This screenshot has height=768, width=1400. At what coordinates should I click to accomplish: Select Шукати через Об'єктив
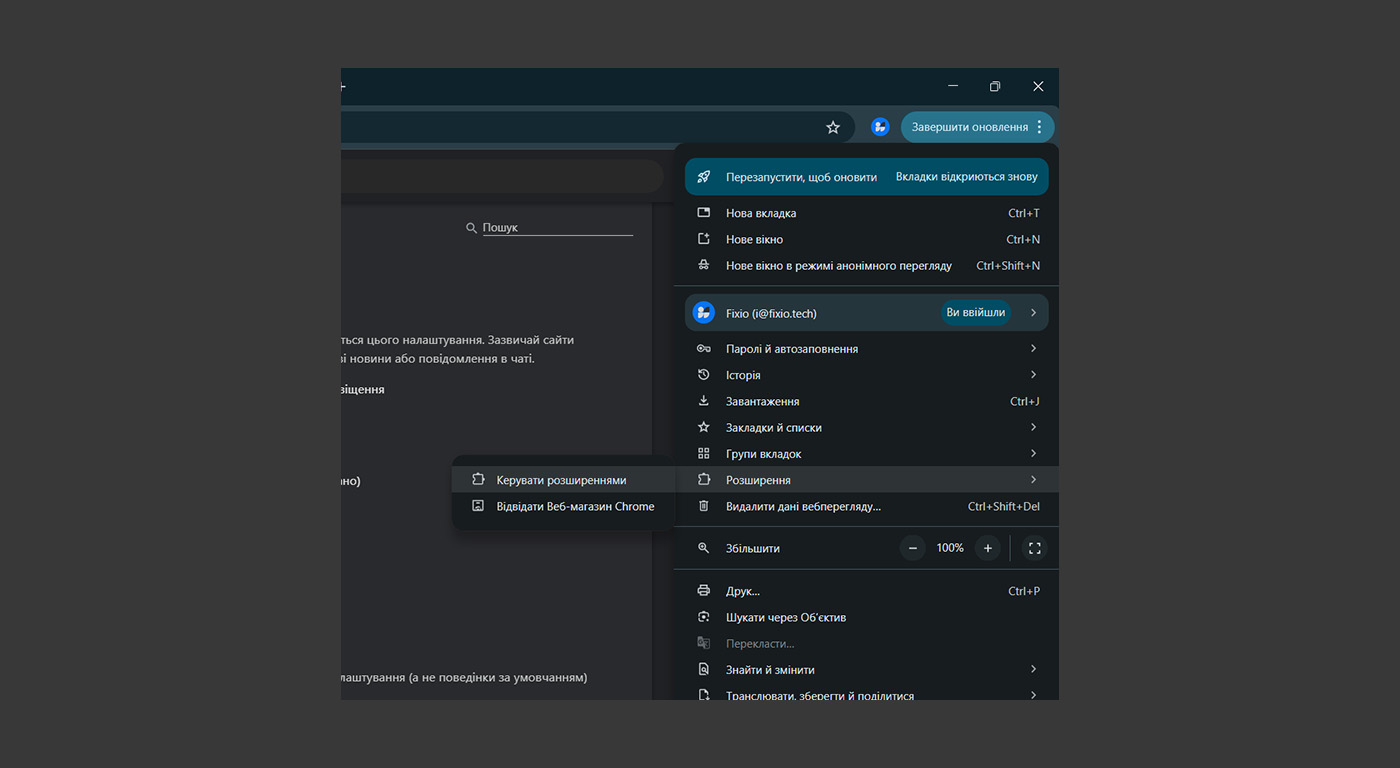click(786, 617)
